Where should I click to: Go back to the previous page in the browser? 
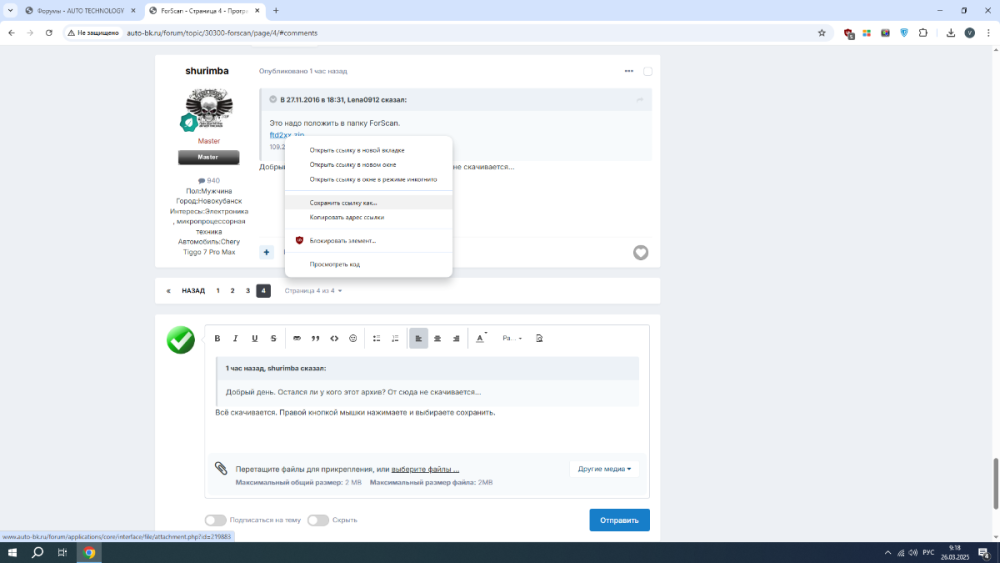click(x=11, y=33)
